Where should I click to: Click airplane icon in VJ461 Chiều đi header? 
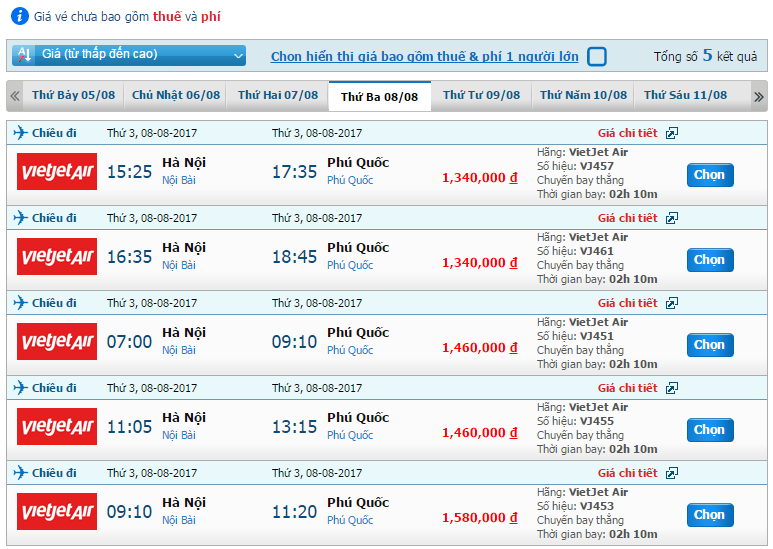pyautogui.click(x=20, y=217)
